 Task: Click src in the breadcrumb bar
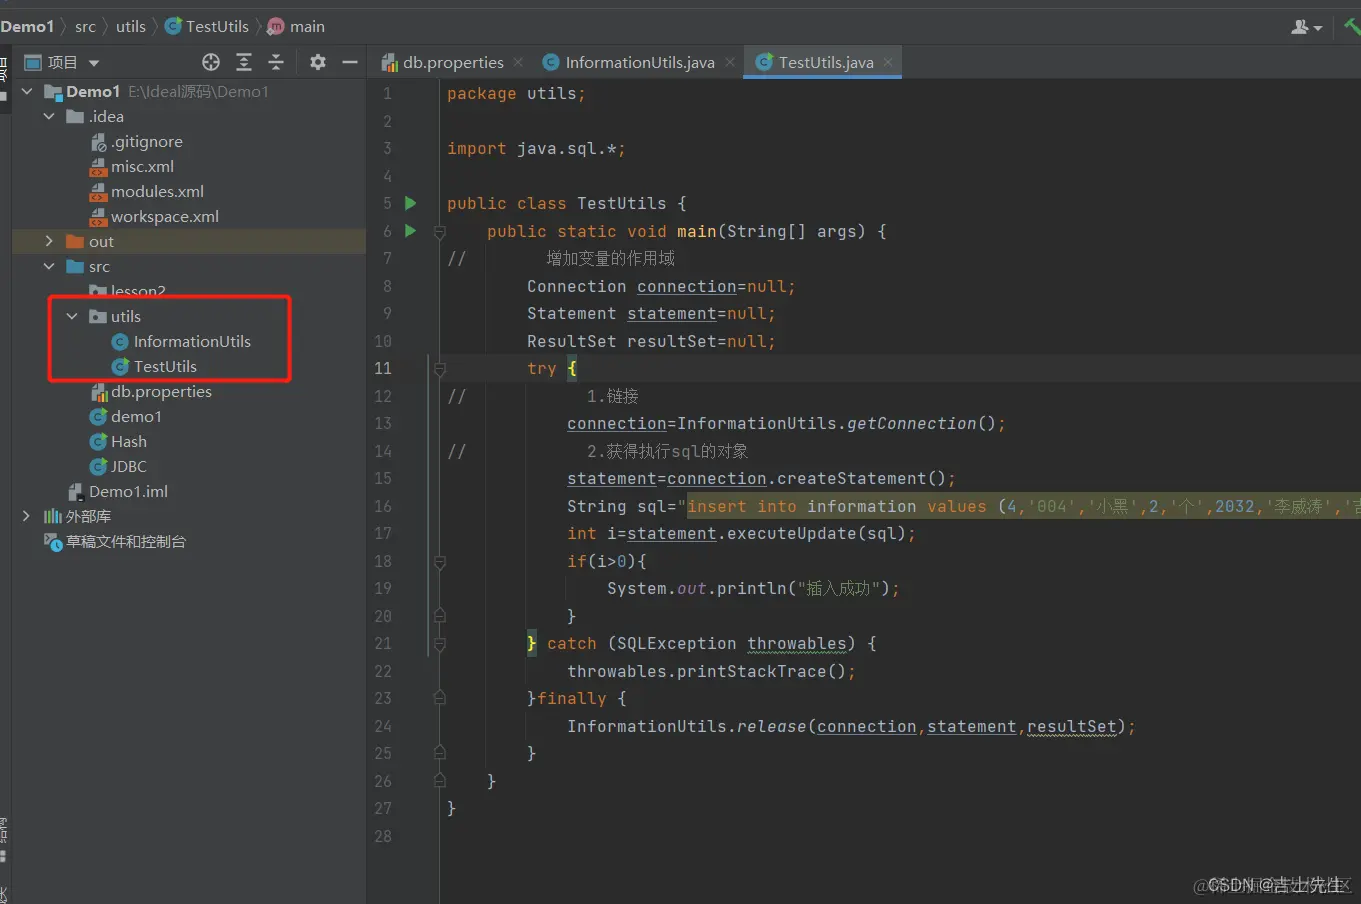pyautogui.click(x=85, y=27)
